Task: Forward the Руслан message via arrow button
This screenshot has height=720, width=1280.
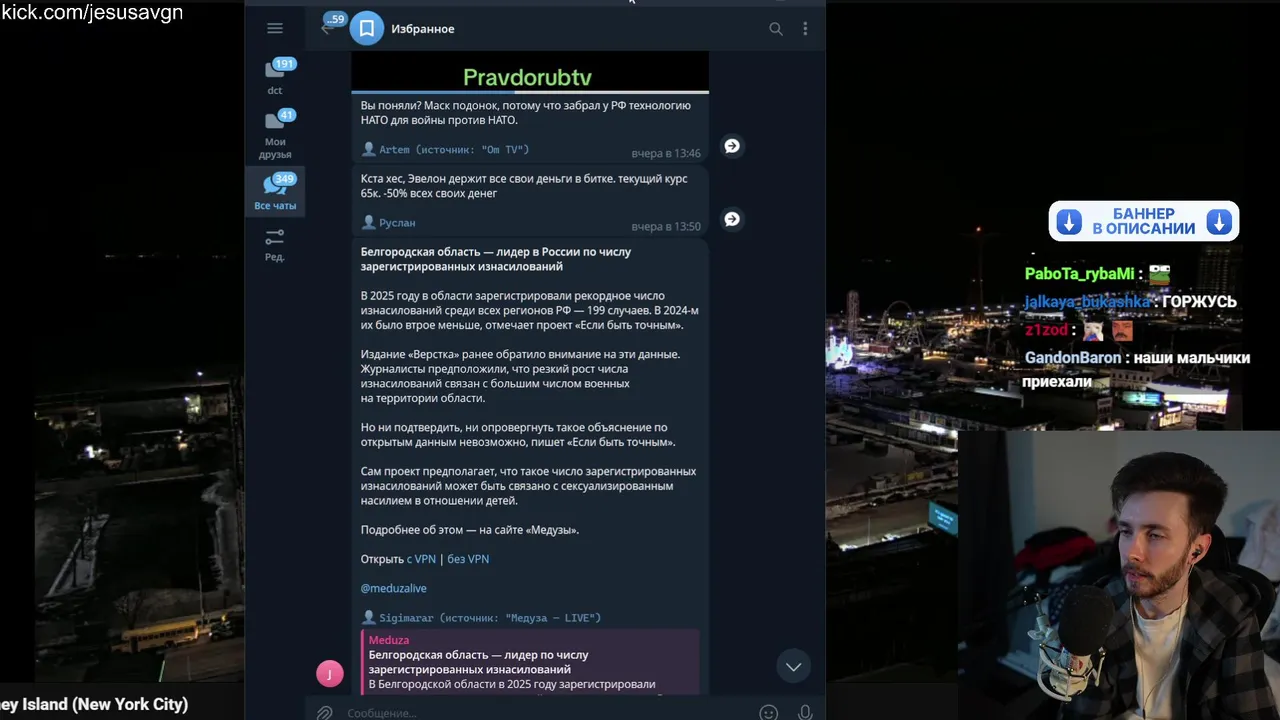Action: [732, 219]
